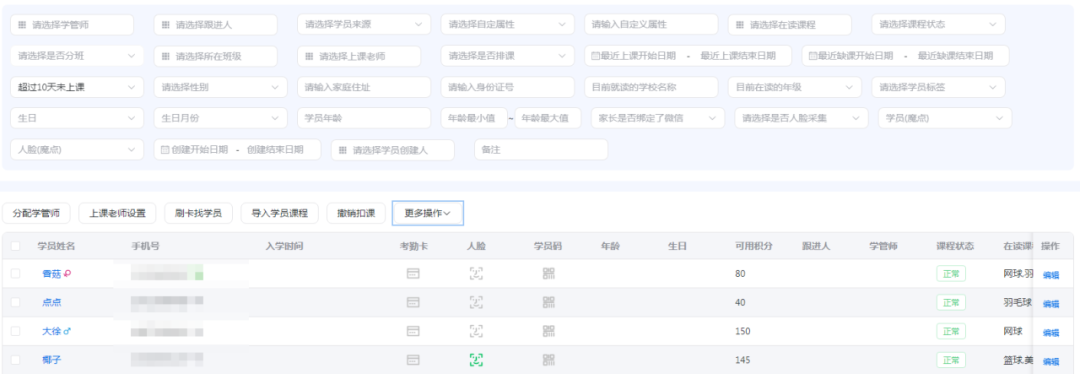Show student QR code for 大徐
1080x374 pixels.
coord(548,331)
